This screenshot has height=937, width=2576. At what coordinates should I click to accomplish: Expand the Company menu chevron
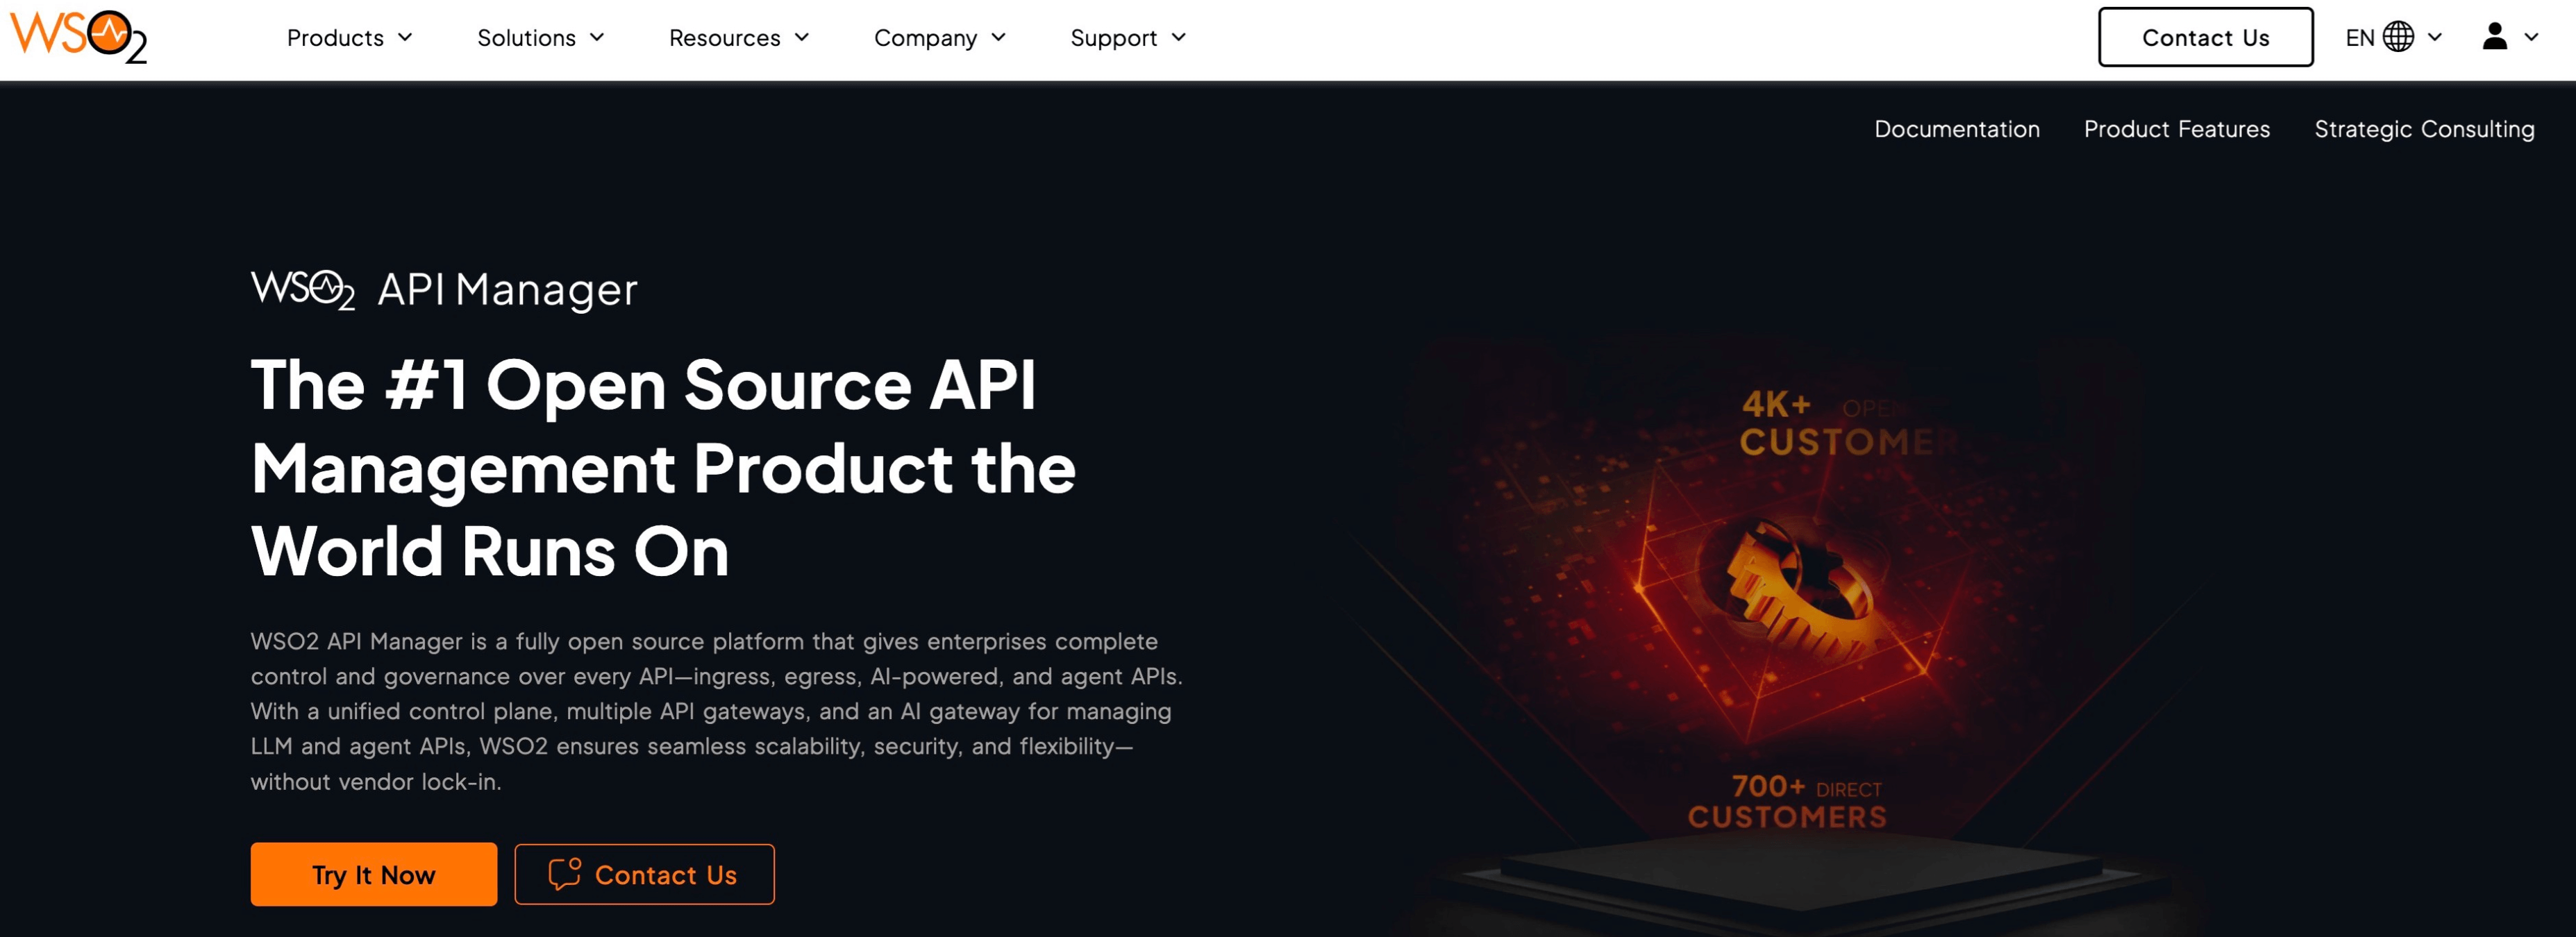(x=998, y=37)
